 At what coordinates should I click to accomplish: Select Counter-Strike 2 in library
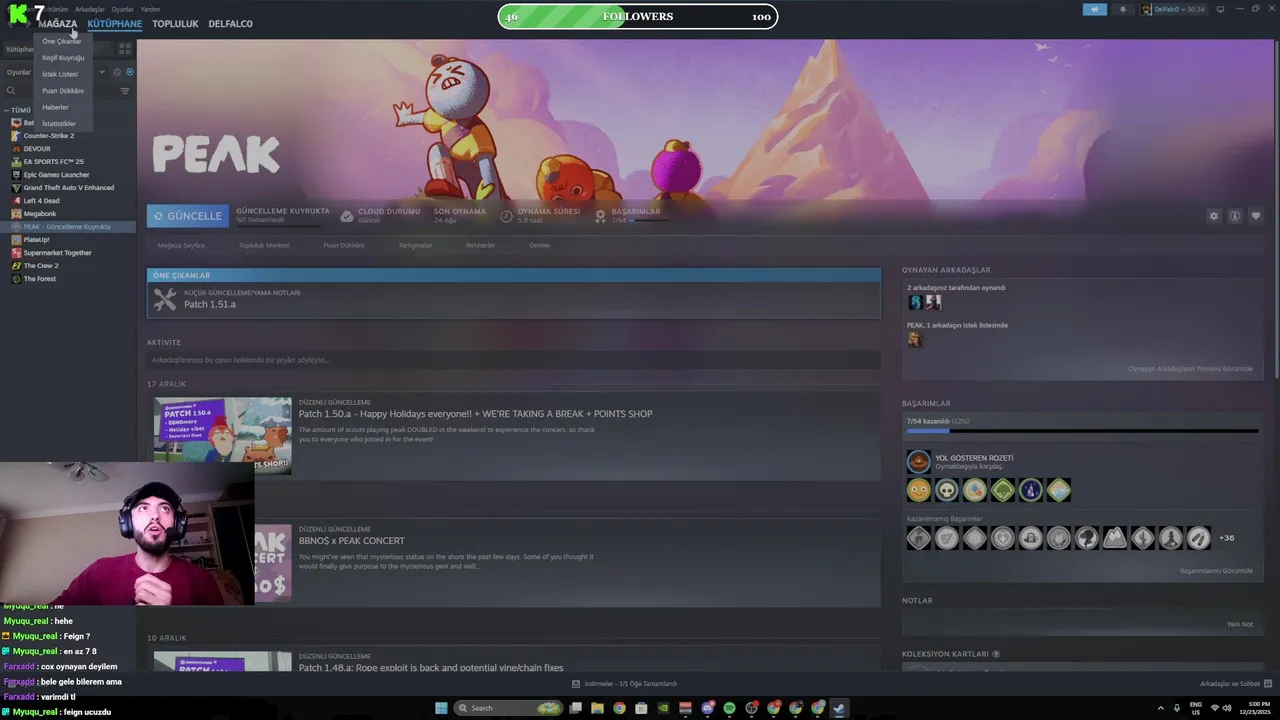49,136
